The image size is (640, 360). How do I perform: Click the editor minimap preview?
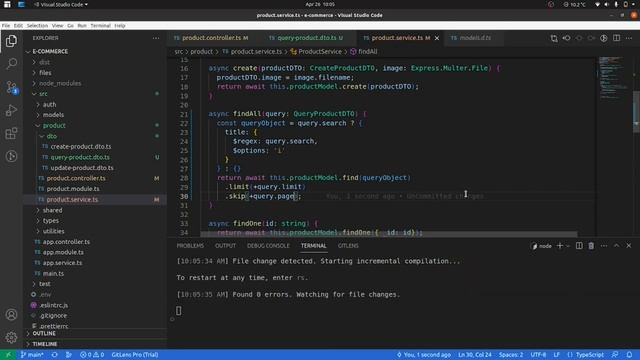(613, 78)
